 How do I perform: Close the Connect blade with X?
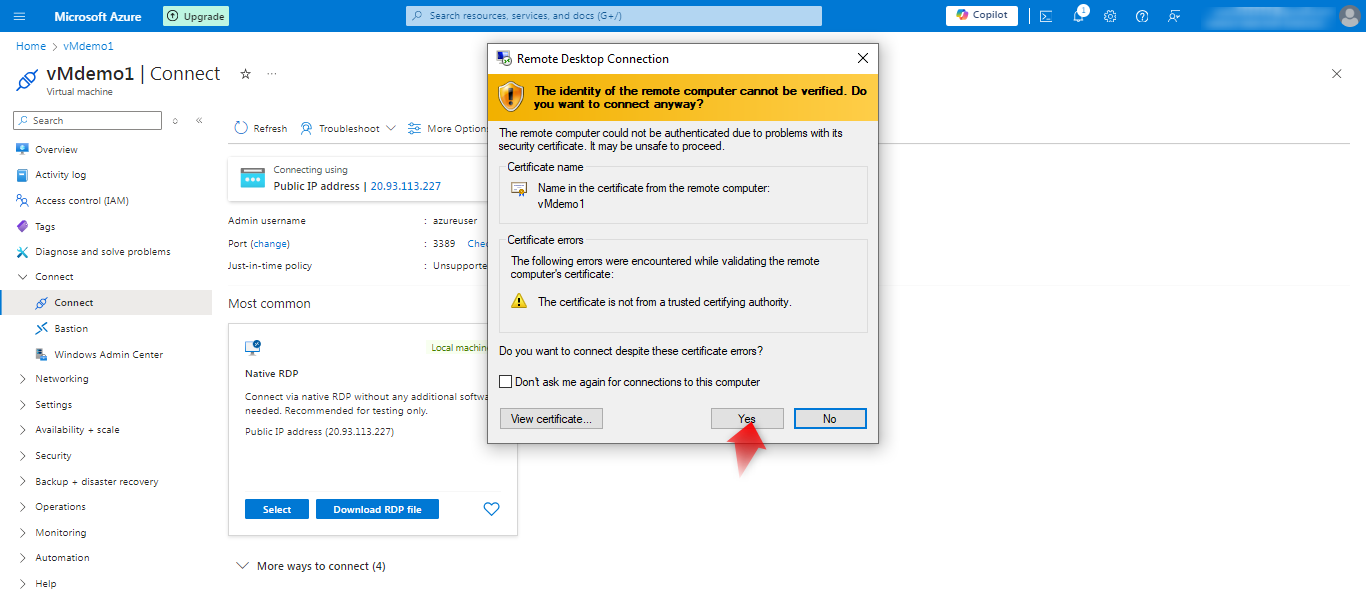click(1337, 74)
